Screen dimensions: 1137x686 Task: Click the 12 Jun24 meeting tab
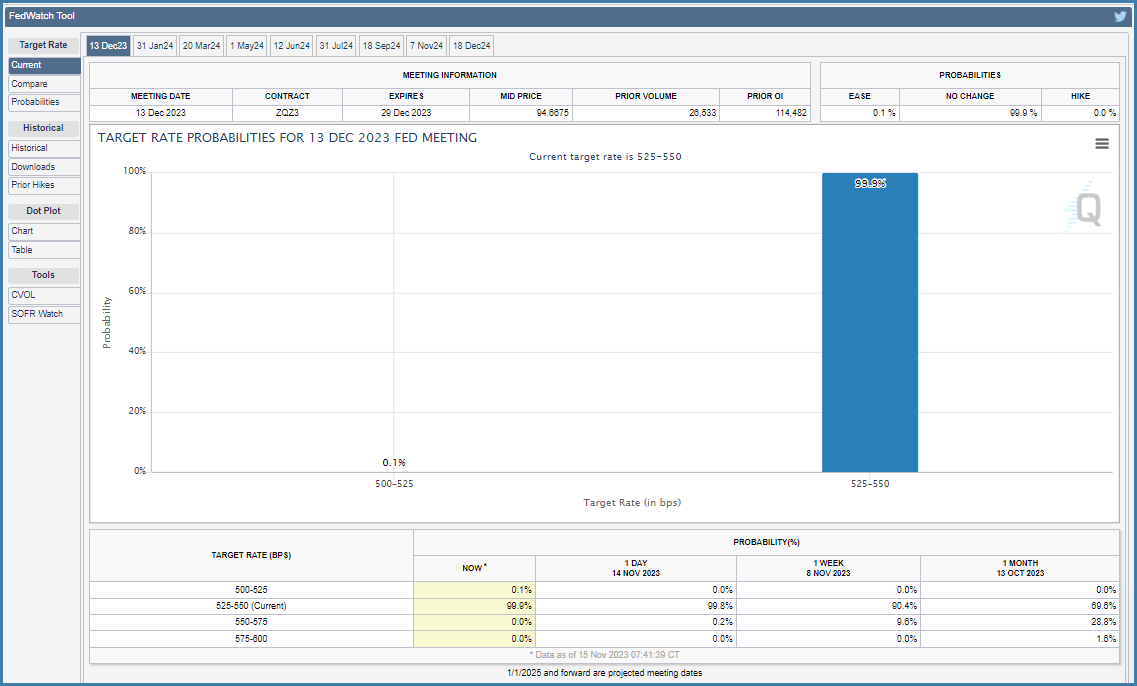click(x=292, y=46)
